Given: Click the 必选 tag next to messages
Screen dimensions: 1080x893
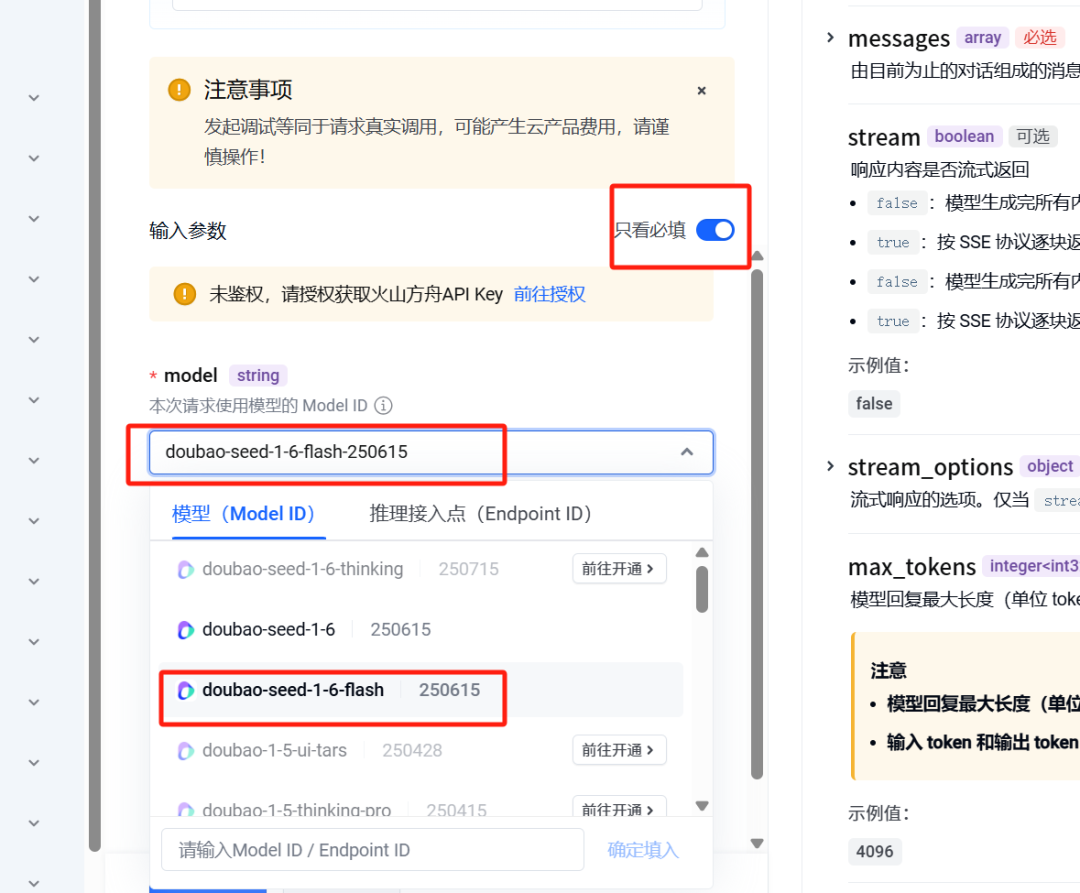Looking at the screenshot, I should point(1039,38).
